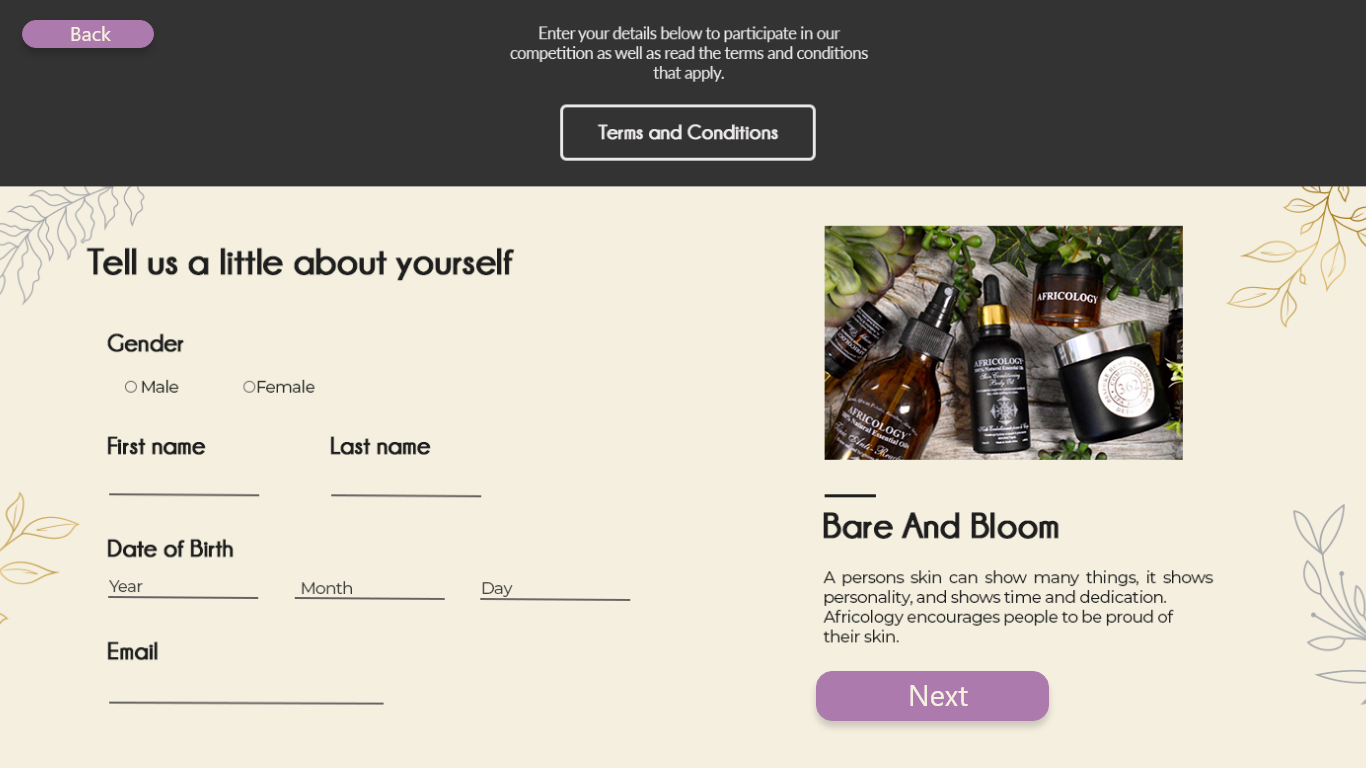Select the Male radio button

(131, 387)
